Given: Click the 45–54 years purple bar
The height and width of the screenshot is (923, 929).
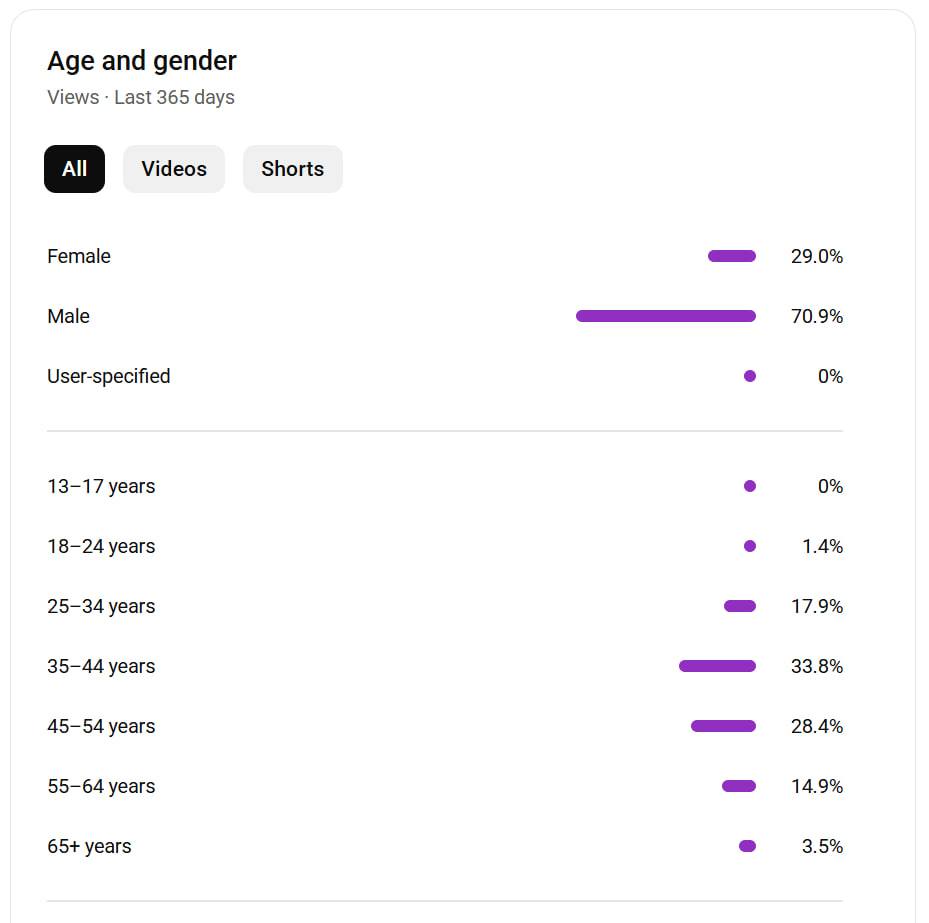Looking at the screenshot, I should tap(723, 726).
